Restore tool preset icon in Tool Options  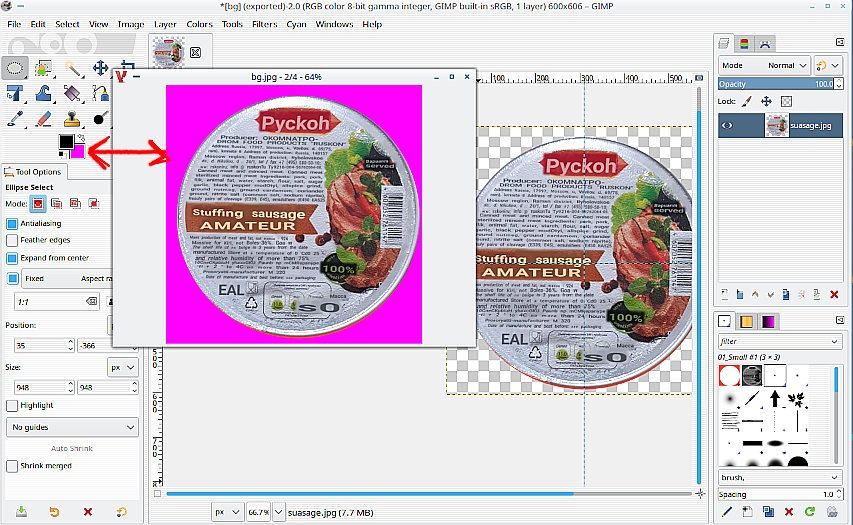pyautogui.click(x=54, y=511)
